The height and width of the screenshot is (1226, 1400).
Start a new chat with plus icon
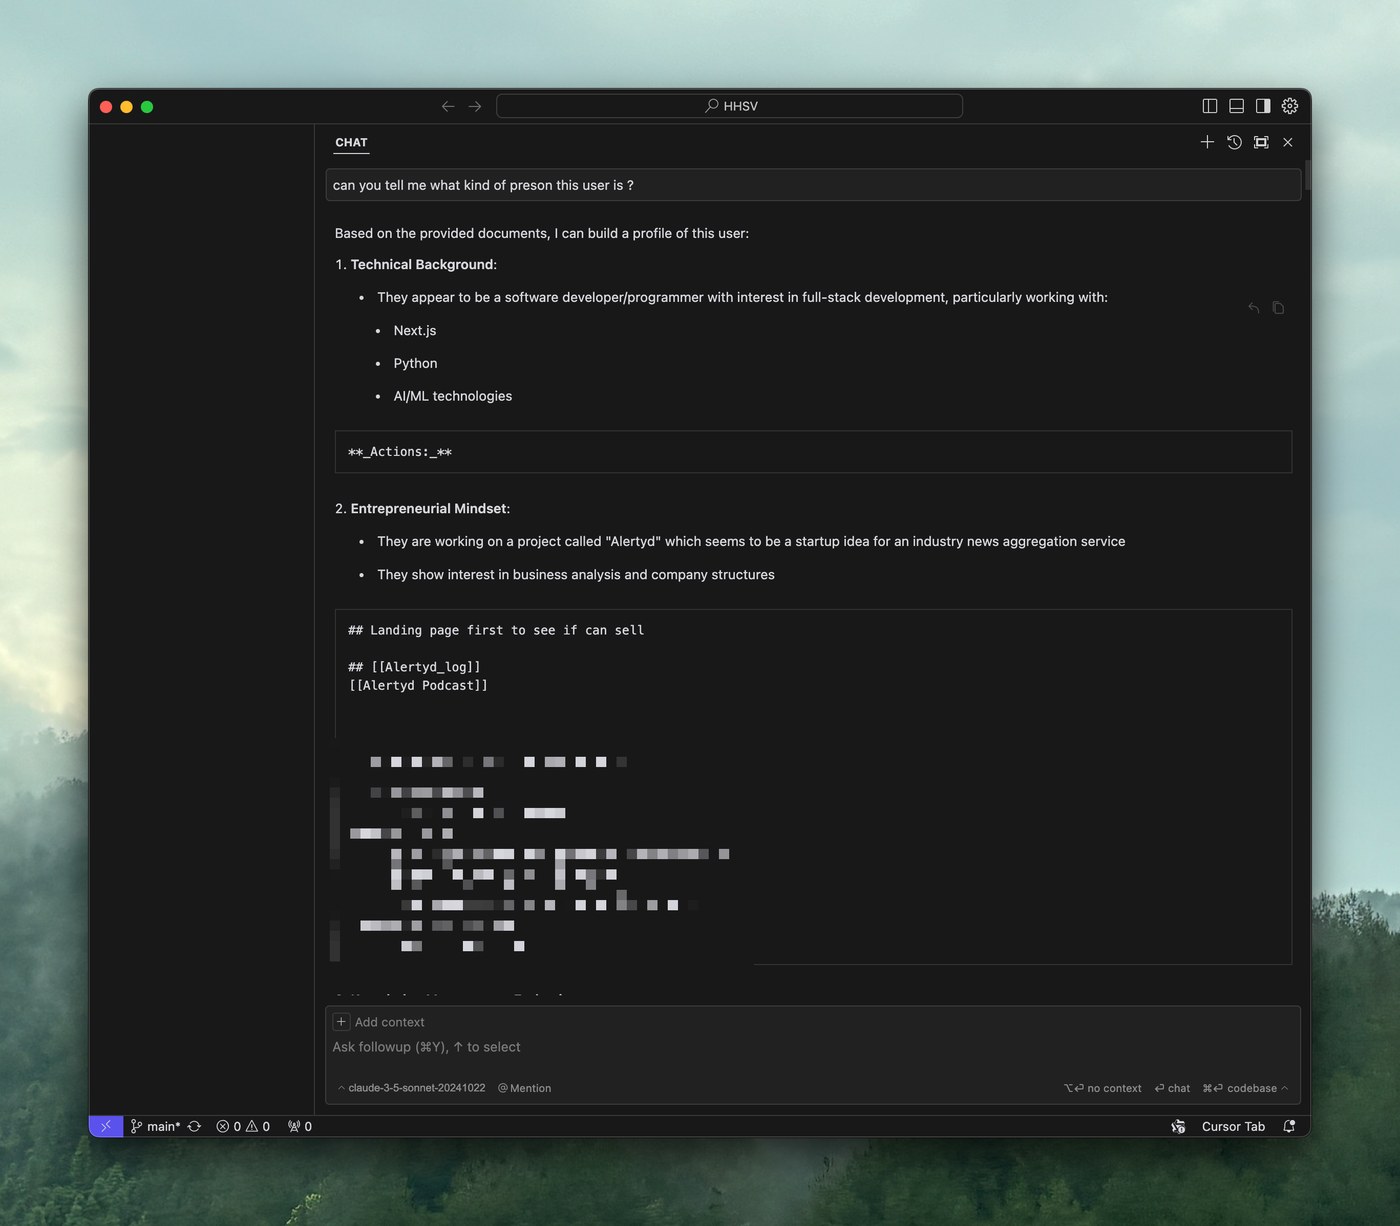[x=1207, y=142]
